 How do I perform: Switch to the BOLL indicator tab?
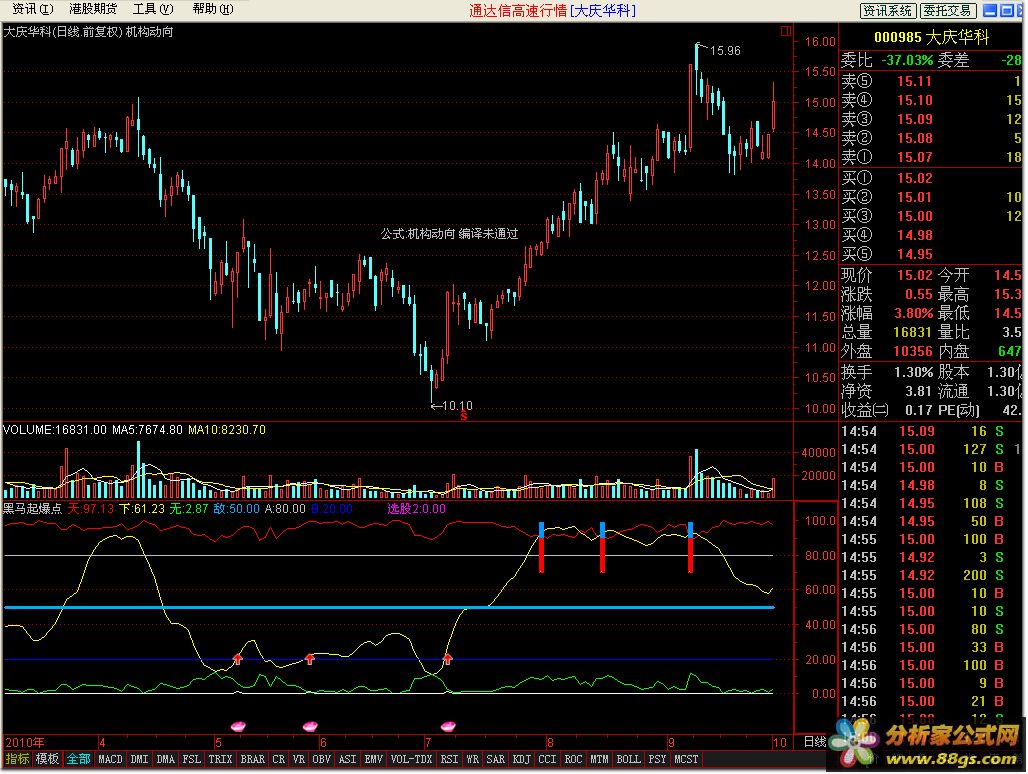[628, 759]
